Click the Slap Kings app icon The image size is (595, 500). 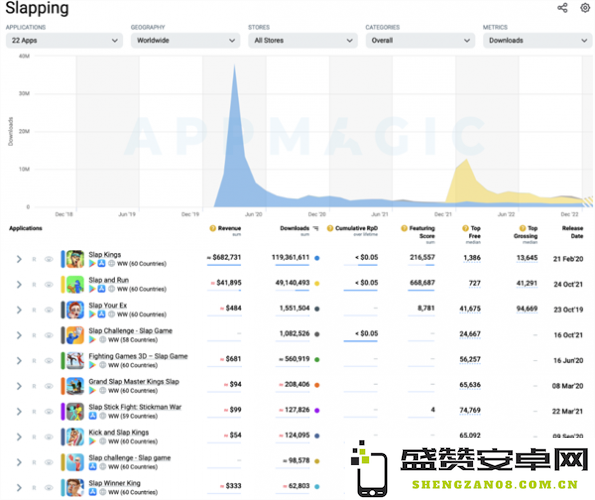(x=75, y=259)
